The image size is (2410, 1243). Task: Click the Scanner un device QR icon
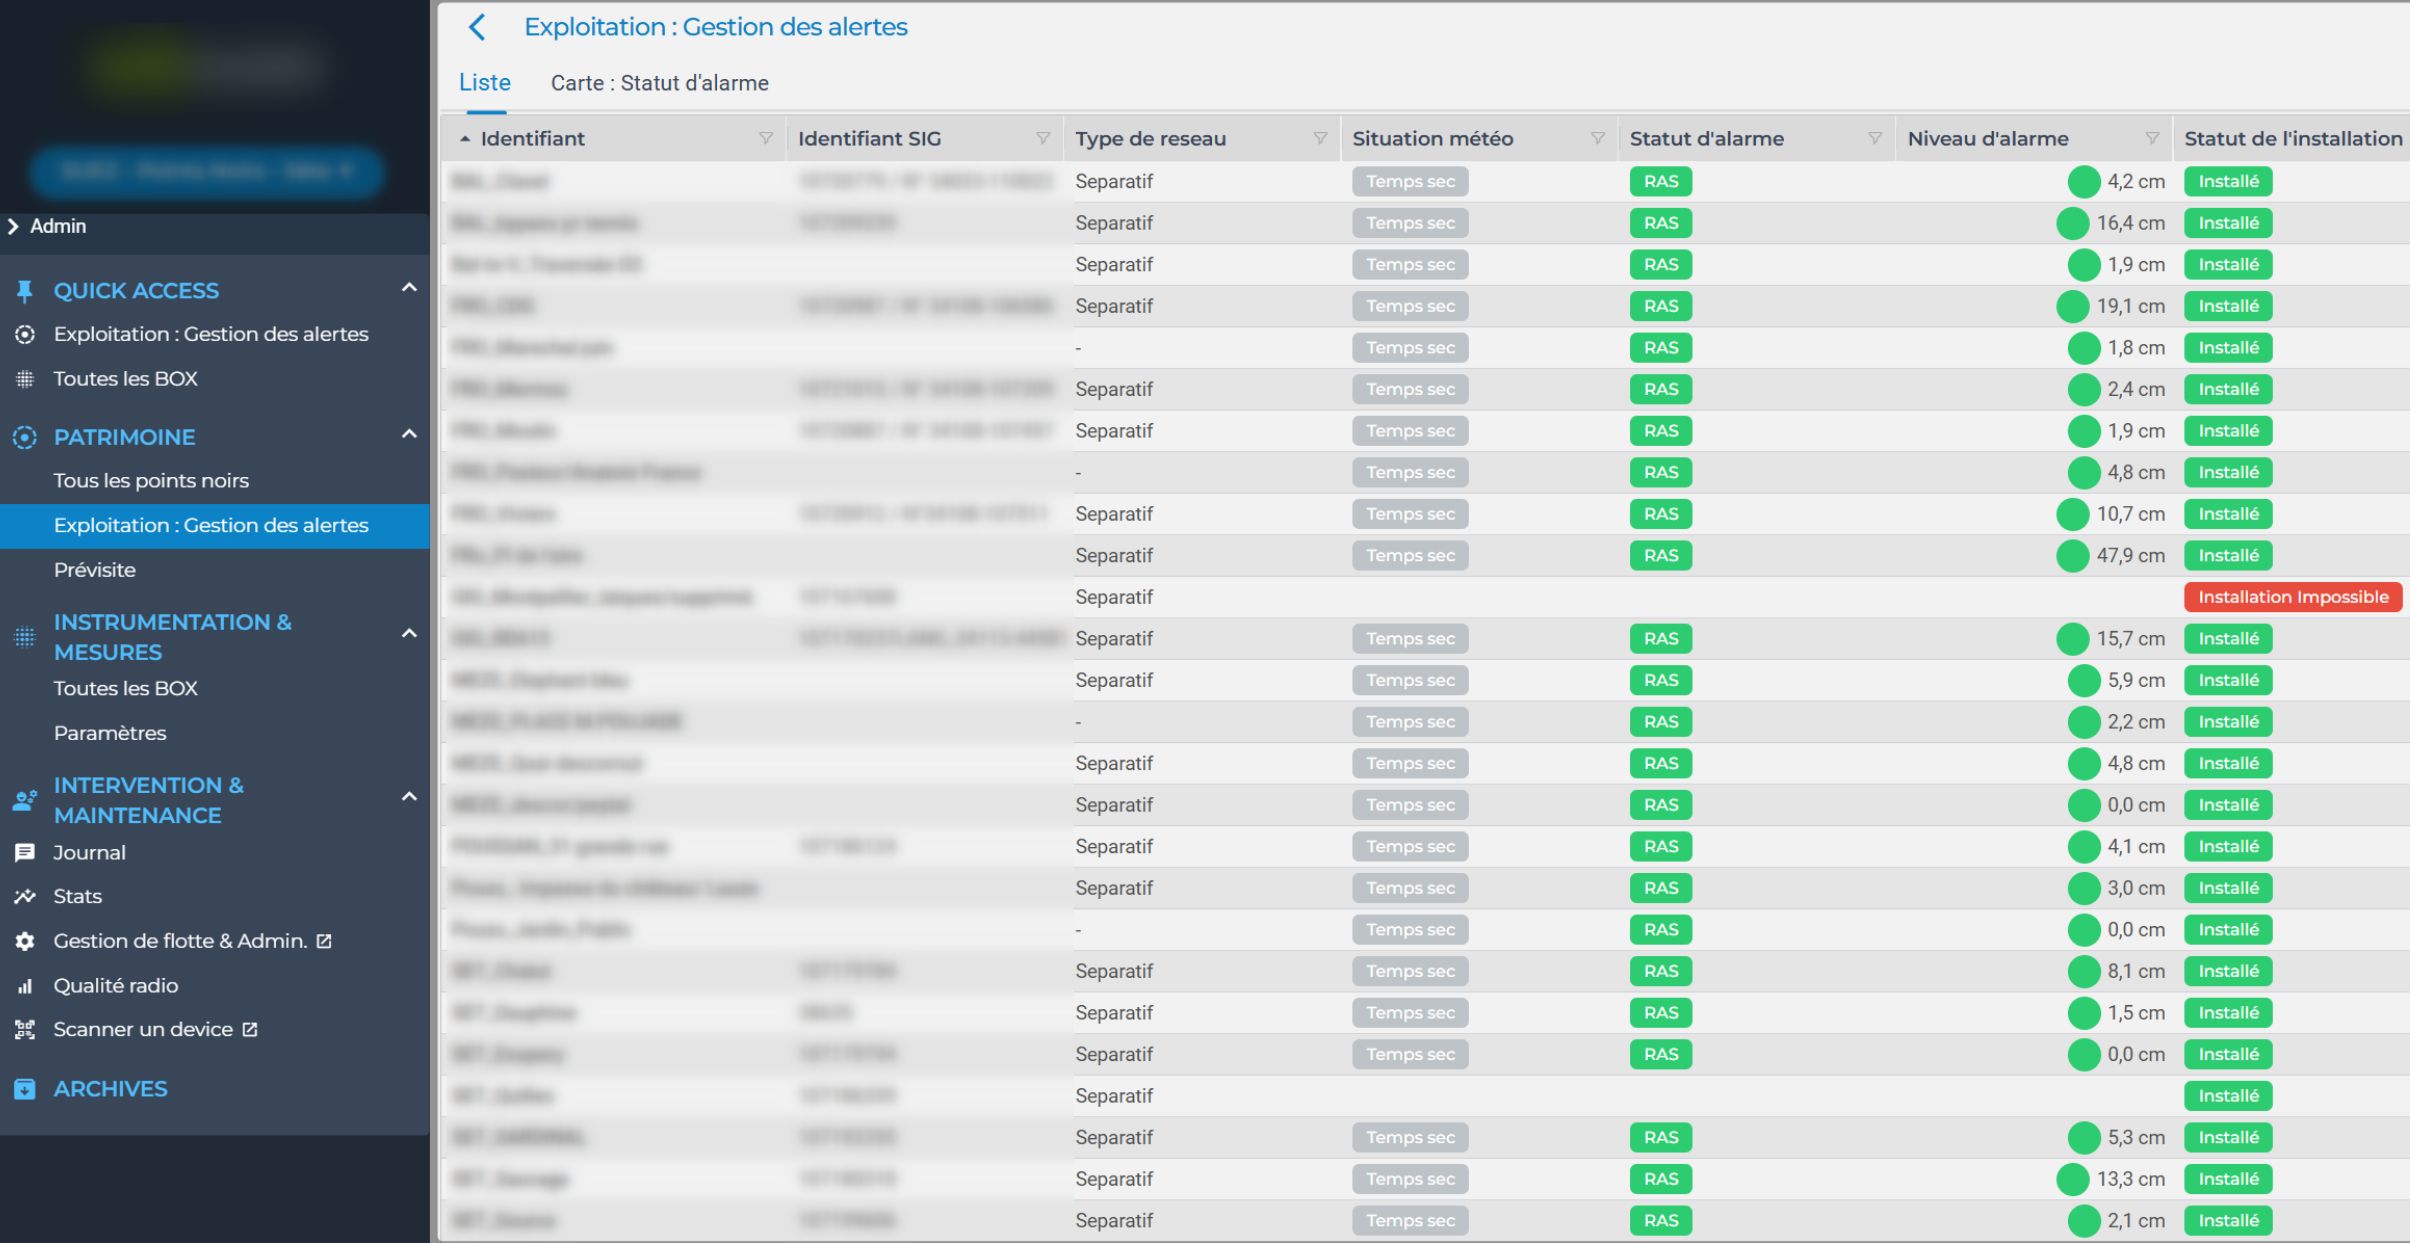click(25, 1030)
